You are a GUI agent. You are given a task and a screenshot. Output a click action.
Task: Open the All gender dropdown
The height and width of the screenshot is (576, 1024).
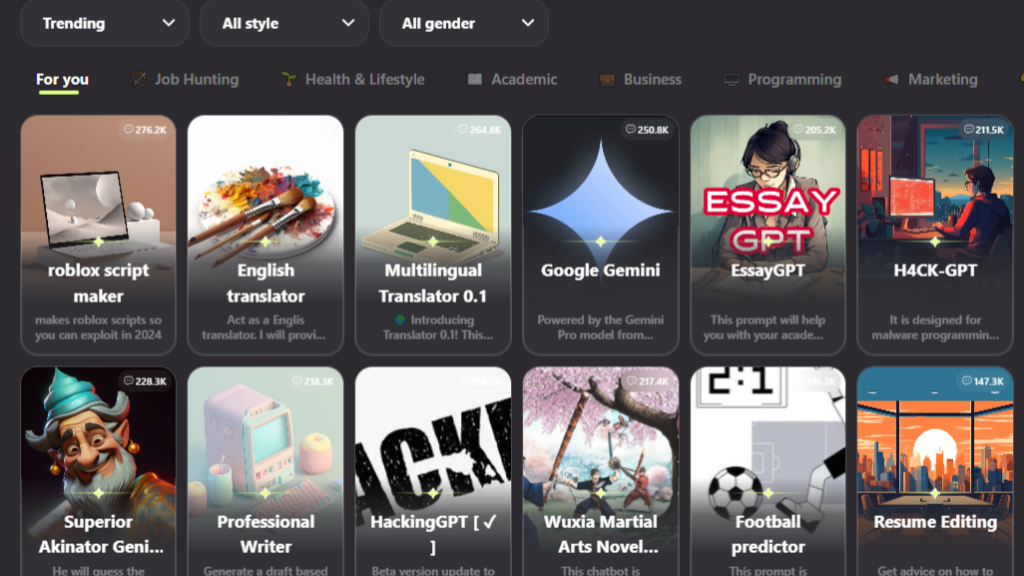tap(464, 23)
